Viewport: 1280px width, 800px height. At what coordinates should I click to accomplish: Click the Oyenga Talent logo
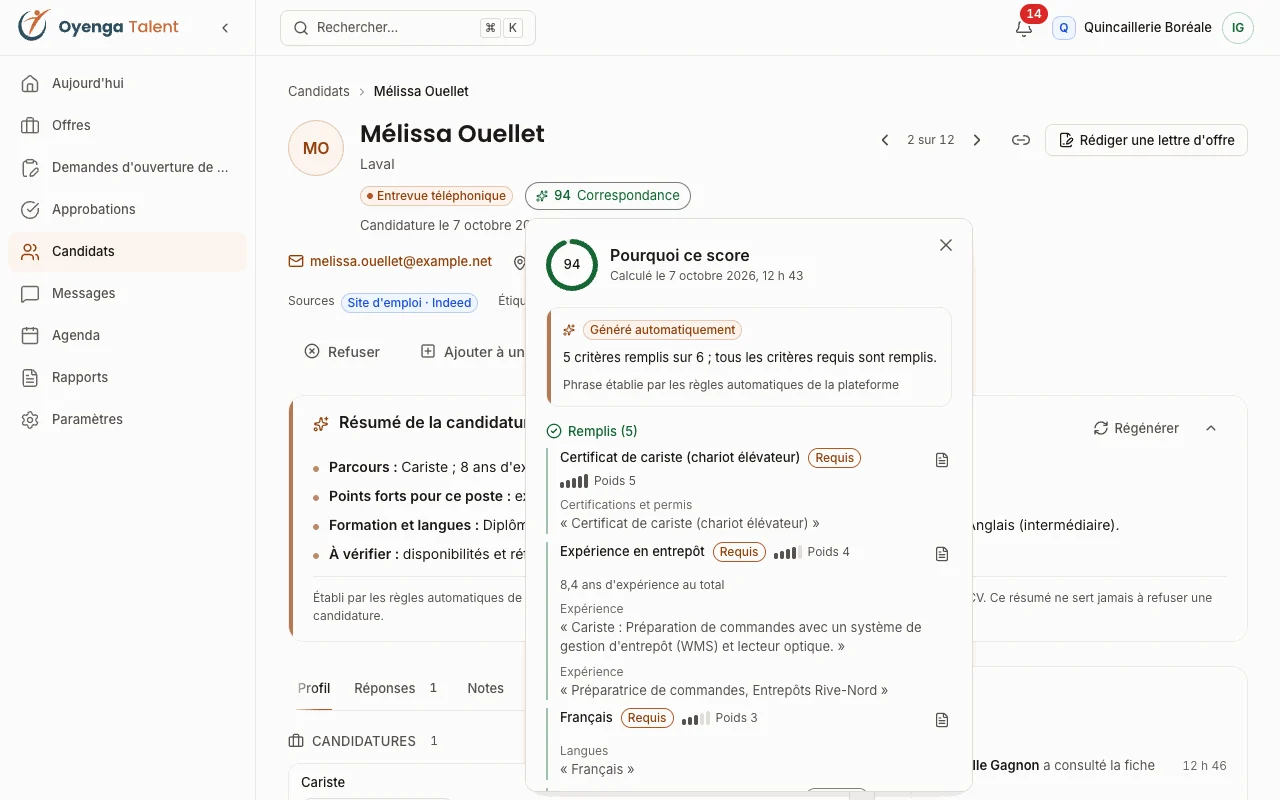98,27
